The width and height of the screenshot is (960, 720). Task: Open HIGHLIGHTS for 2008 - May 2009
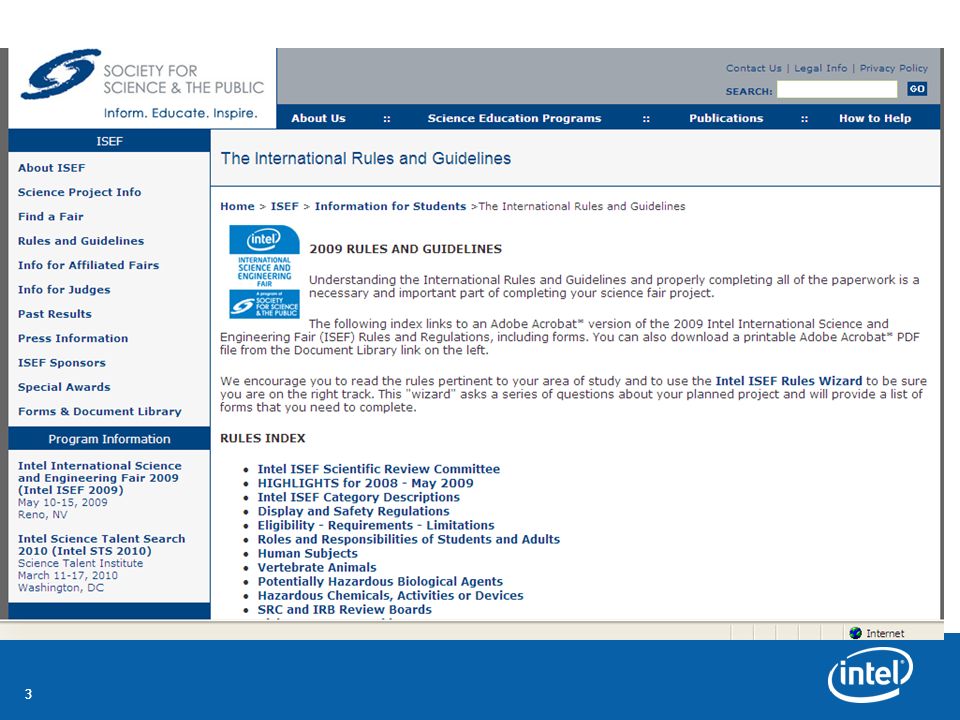point(366,483)
